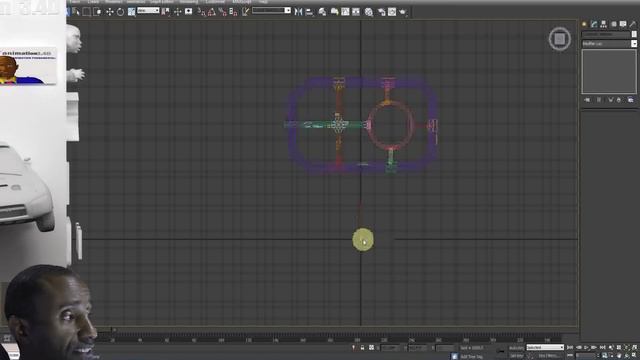Image resolution: width=640 pixels, height=360 pixels.
Task: Click the object name field in Modify panel
Action: pos(606,34)
